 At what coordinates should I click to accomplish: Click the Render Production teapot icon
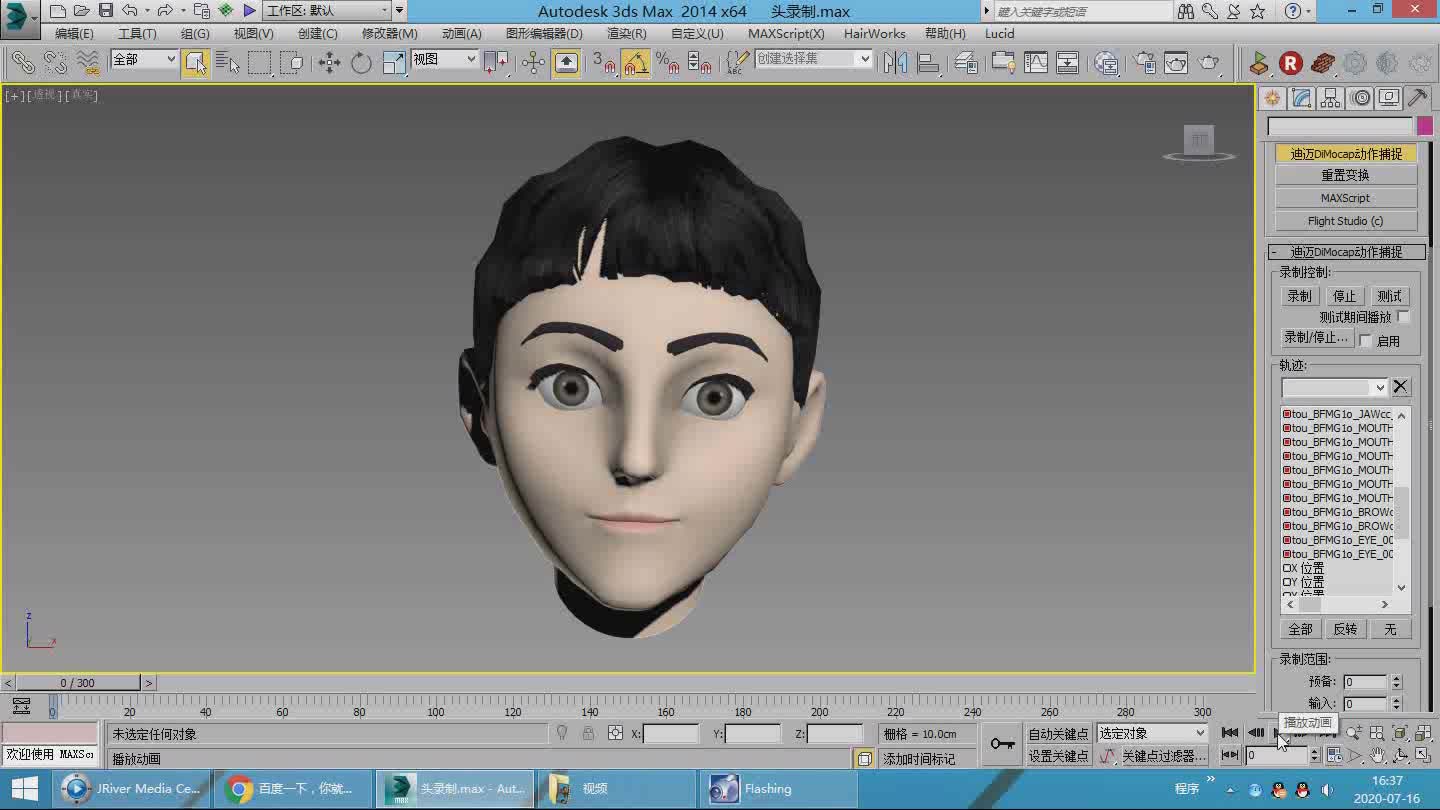click(1209, 62)
